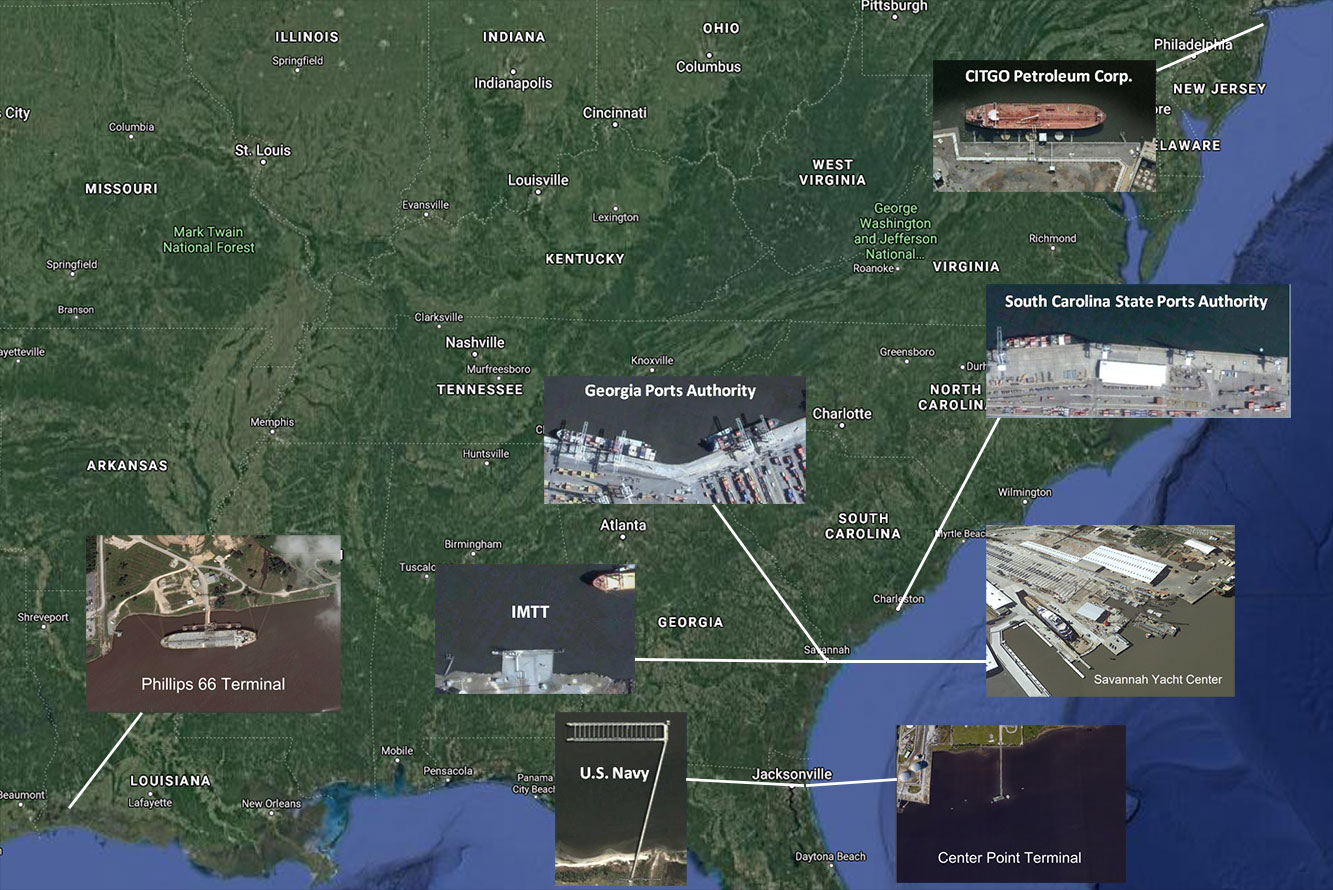Select the Philadelphia label
Viewport: 1333px width, 890px height.
click(1193, 44)
